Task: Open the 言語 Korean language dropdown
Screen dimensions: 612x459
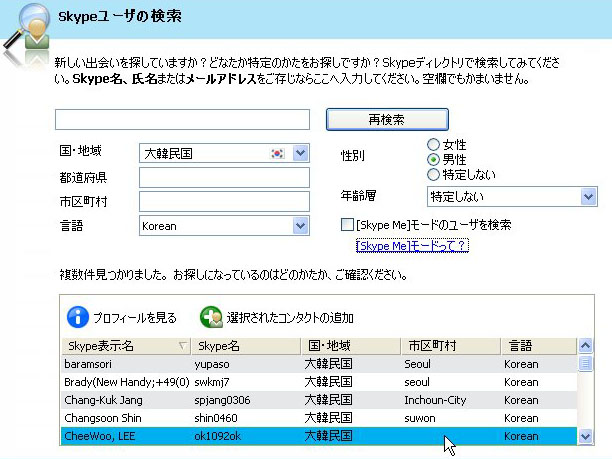Action: 301,226
